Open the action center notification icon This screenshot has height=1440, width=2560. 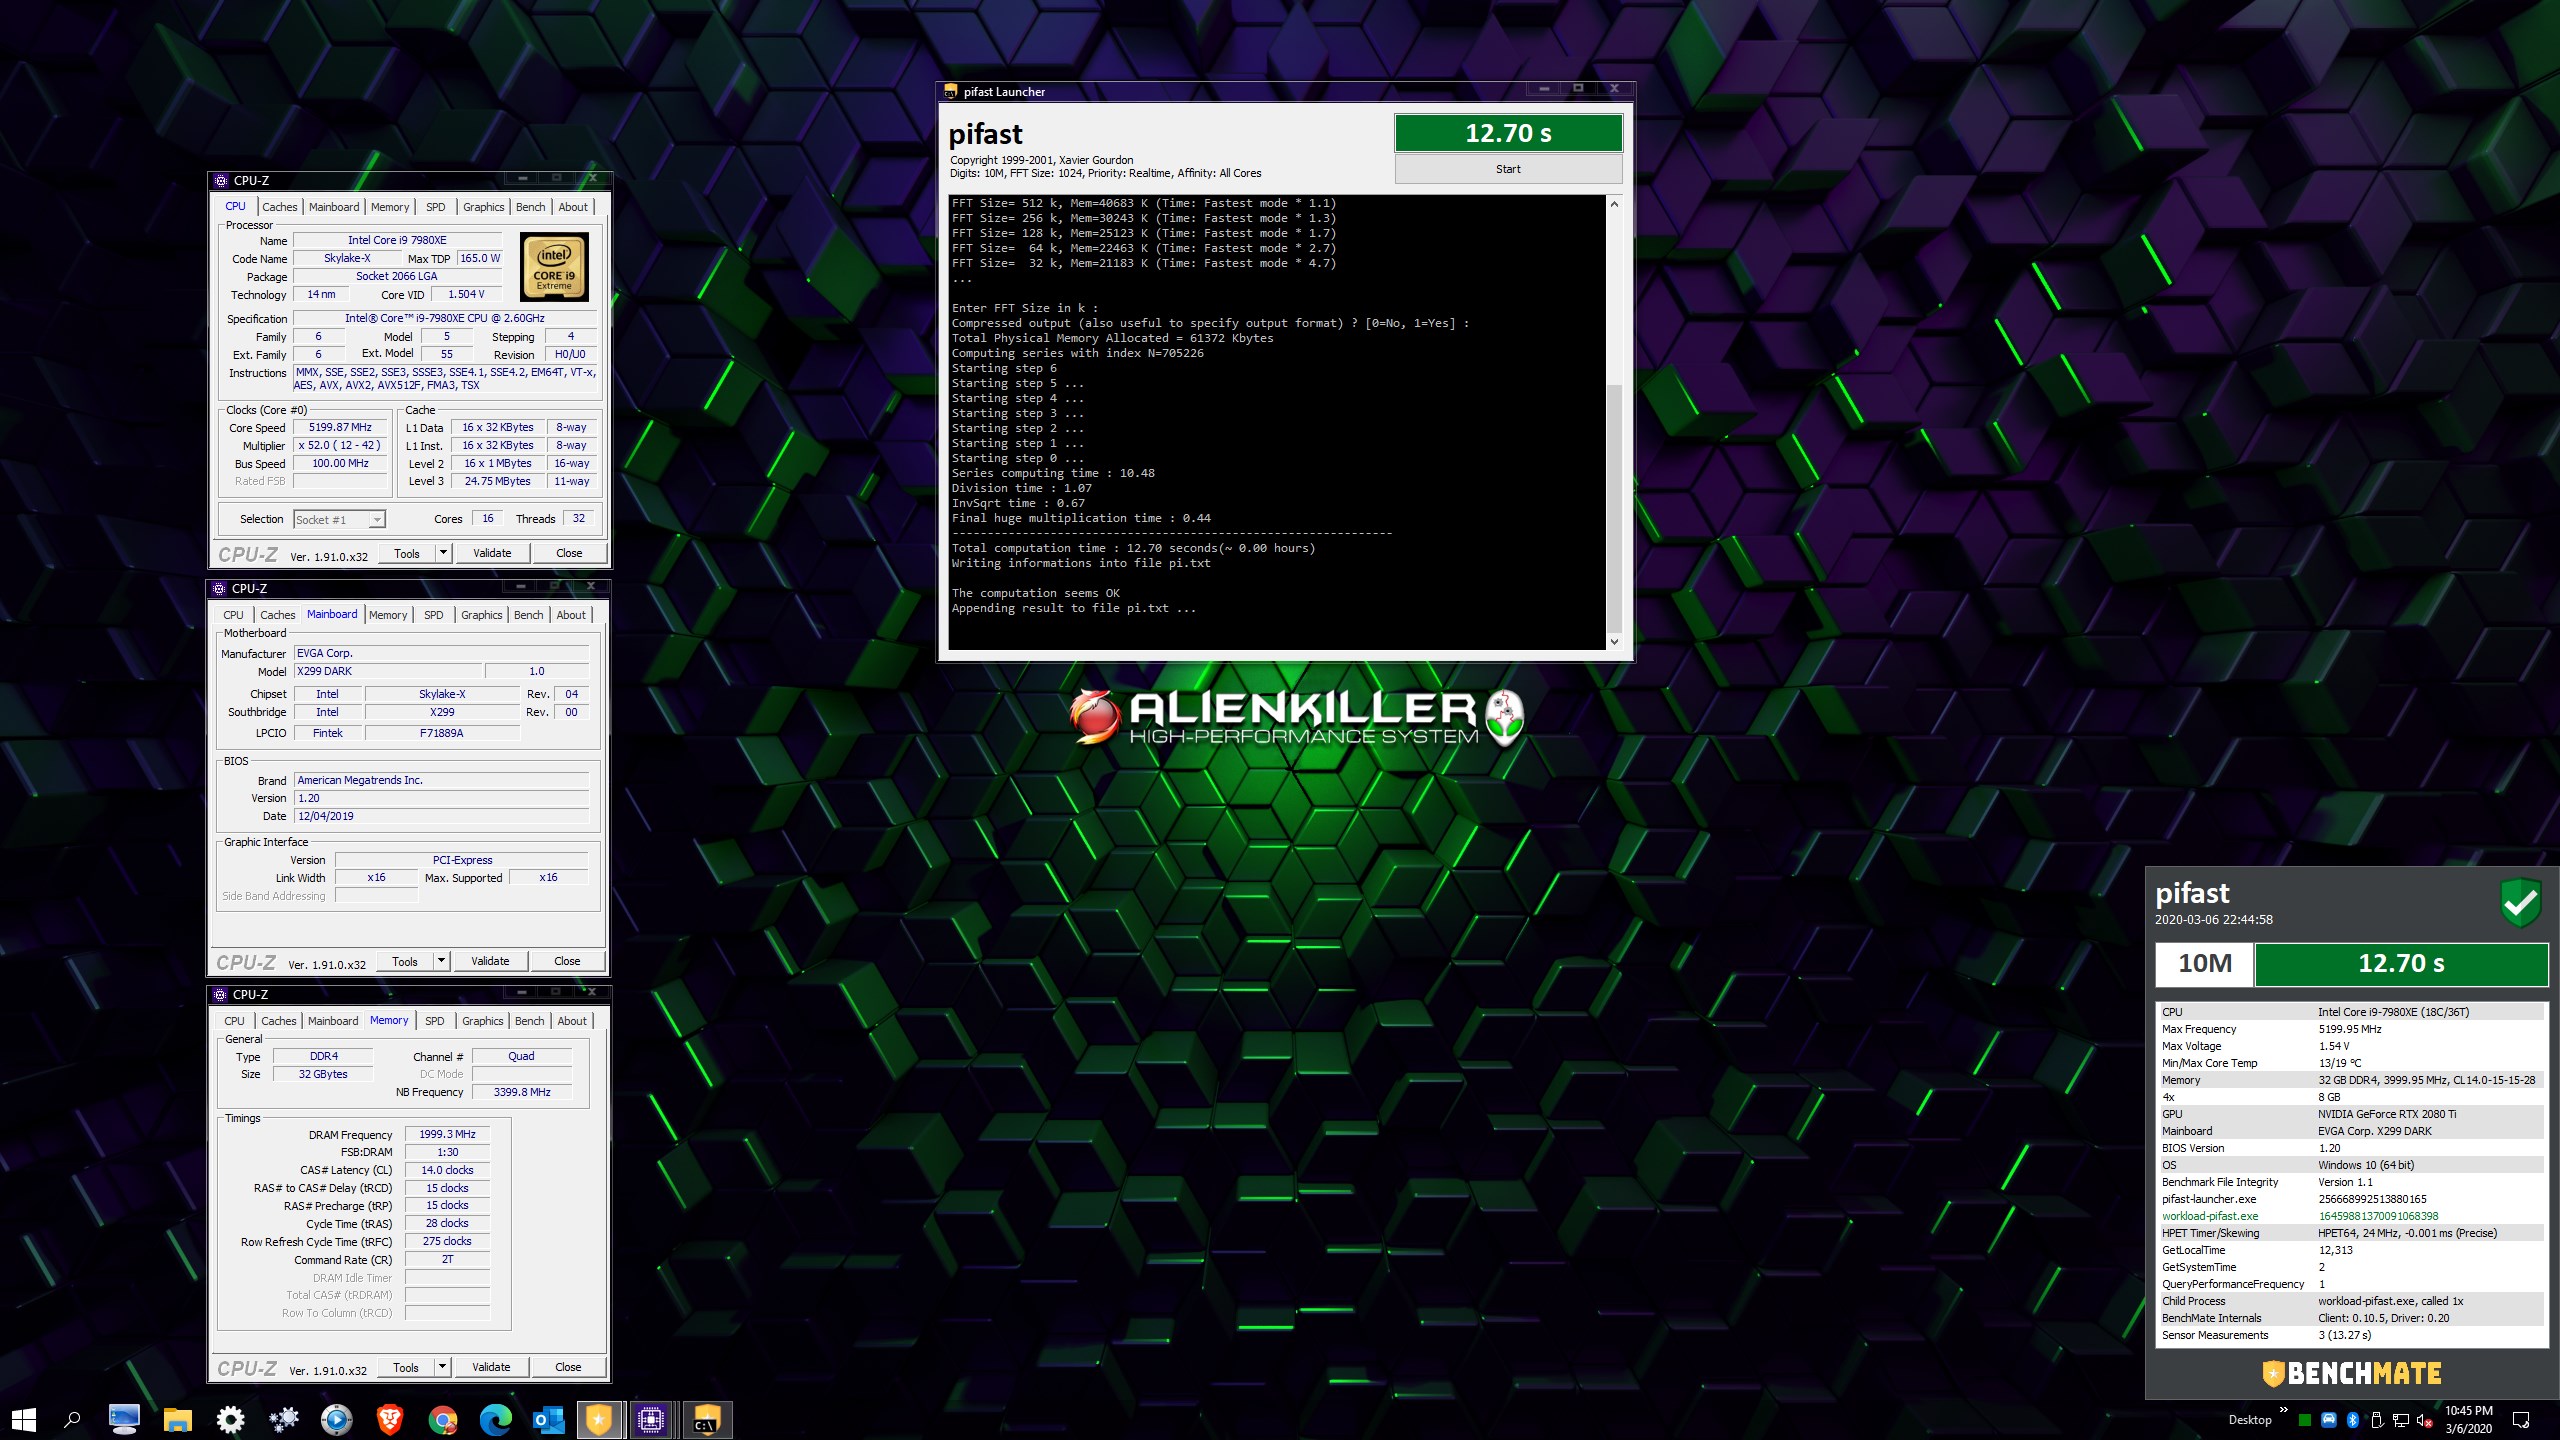pos(2521,1420)
